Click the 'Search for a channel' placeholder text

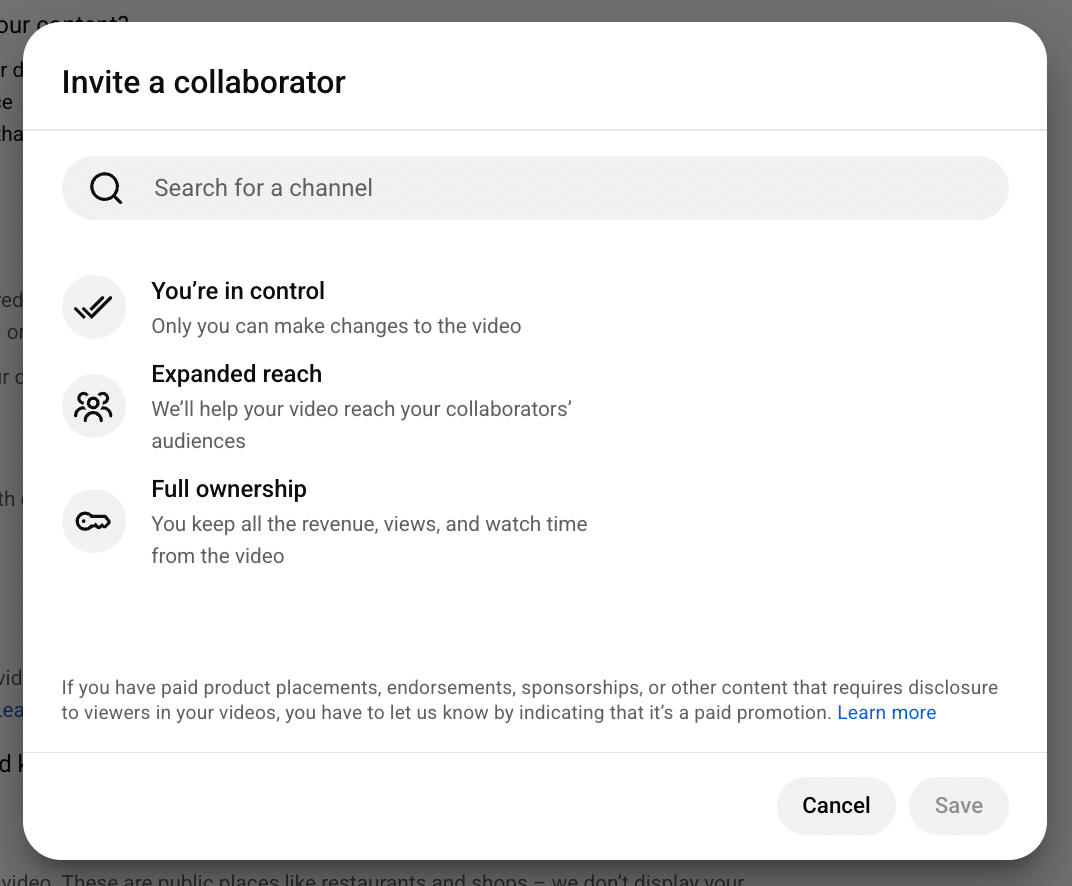[263, 187]
